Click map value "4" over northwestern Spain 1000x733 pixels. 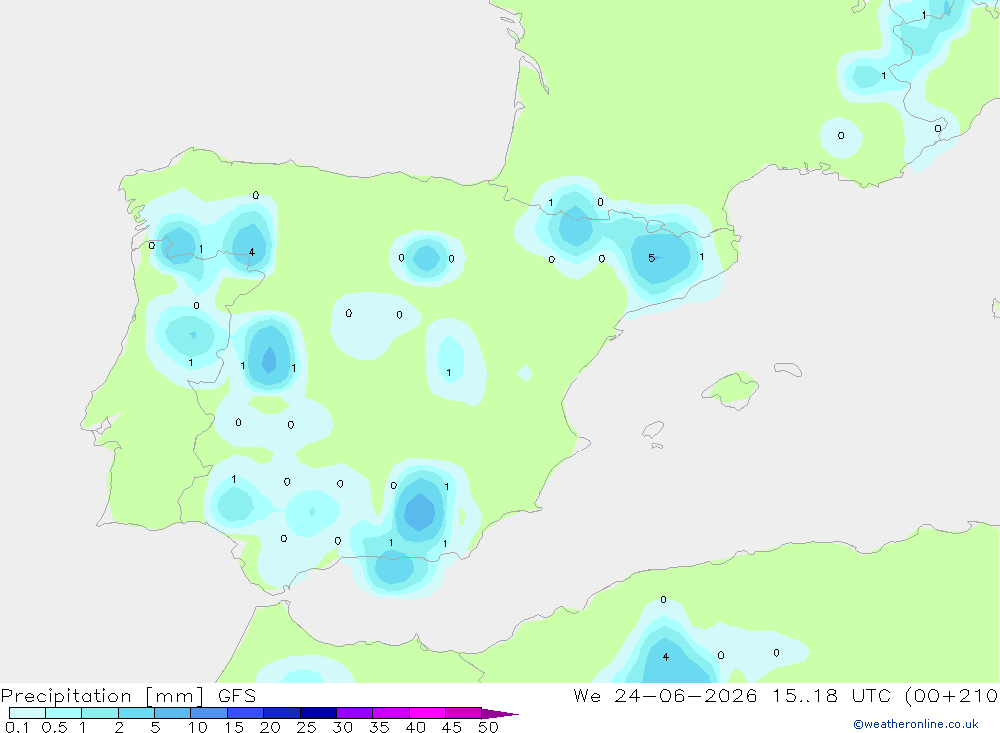[252, 252]
